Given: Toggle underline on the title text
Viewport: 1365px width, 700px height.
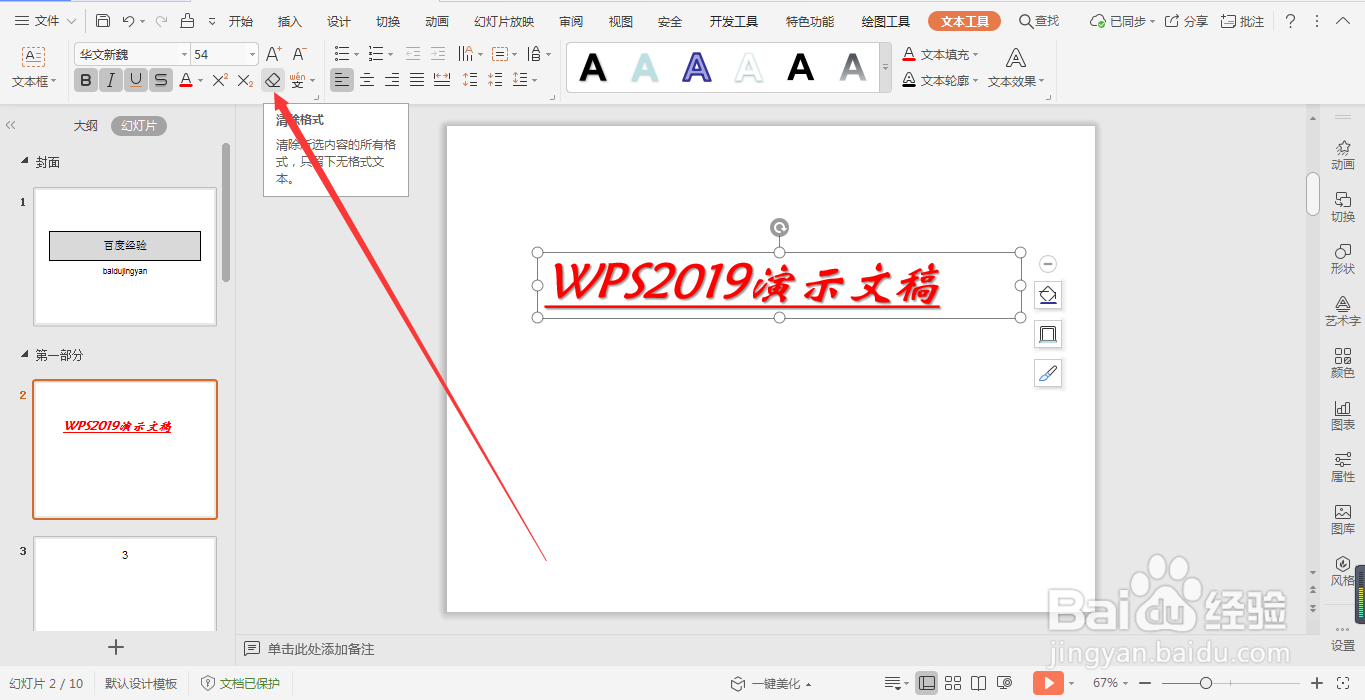Looking at the screenshot, I should pos(136,80).
